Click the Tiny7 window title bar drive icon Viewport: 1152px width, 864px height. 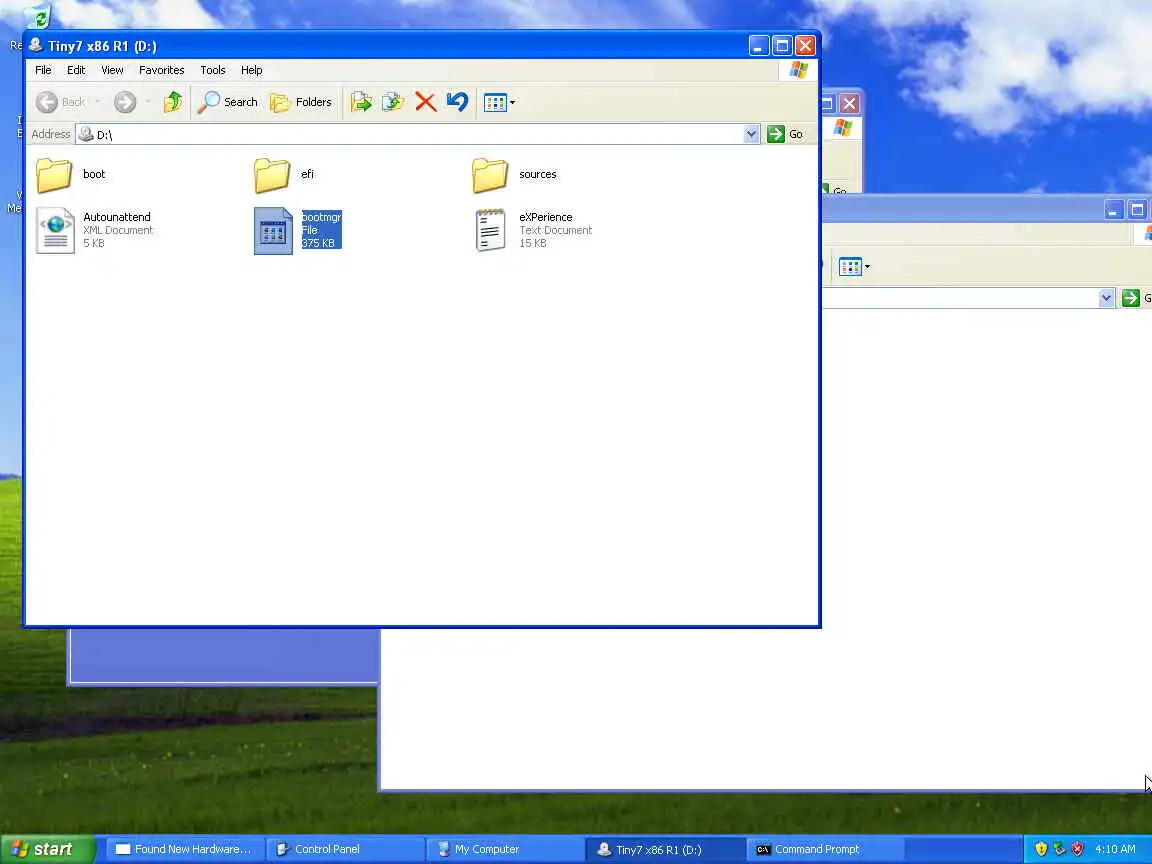[35, 45]
